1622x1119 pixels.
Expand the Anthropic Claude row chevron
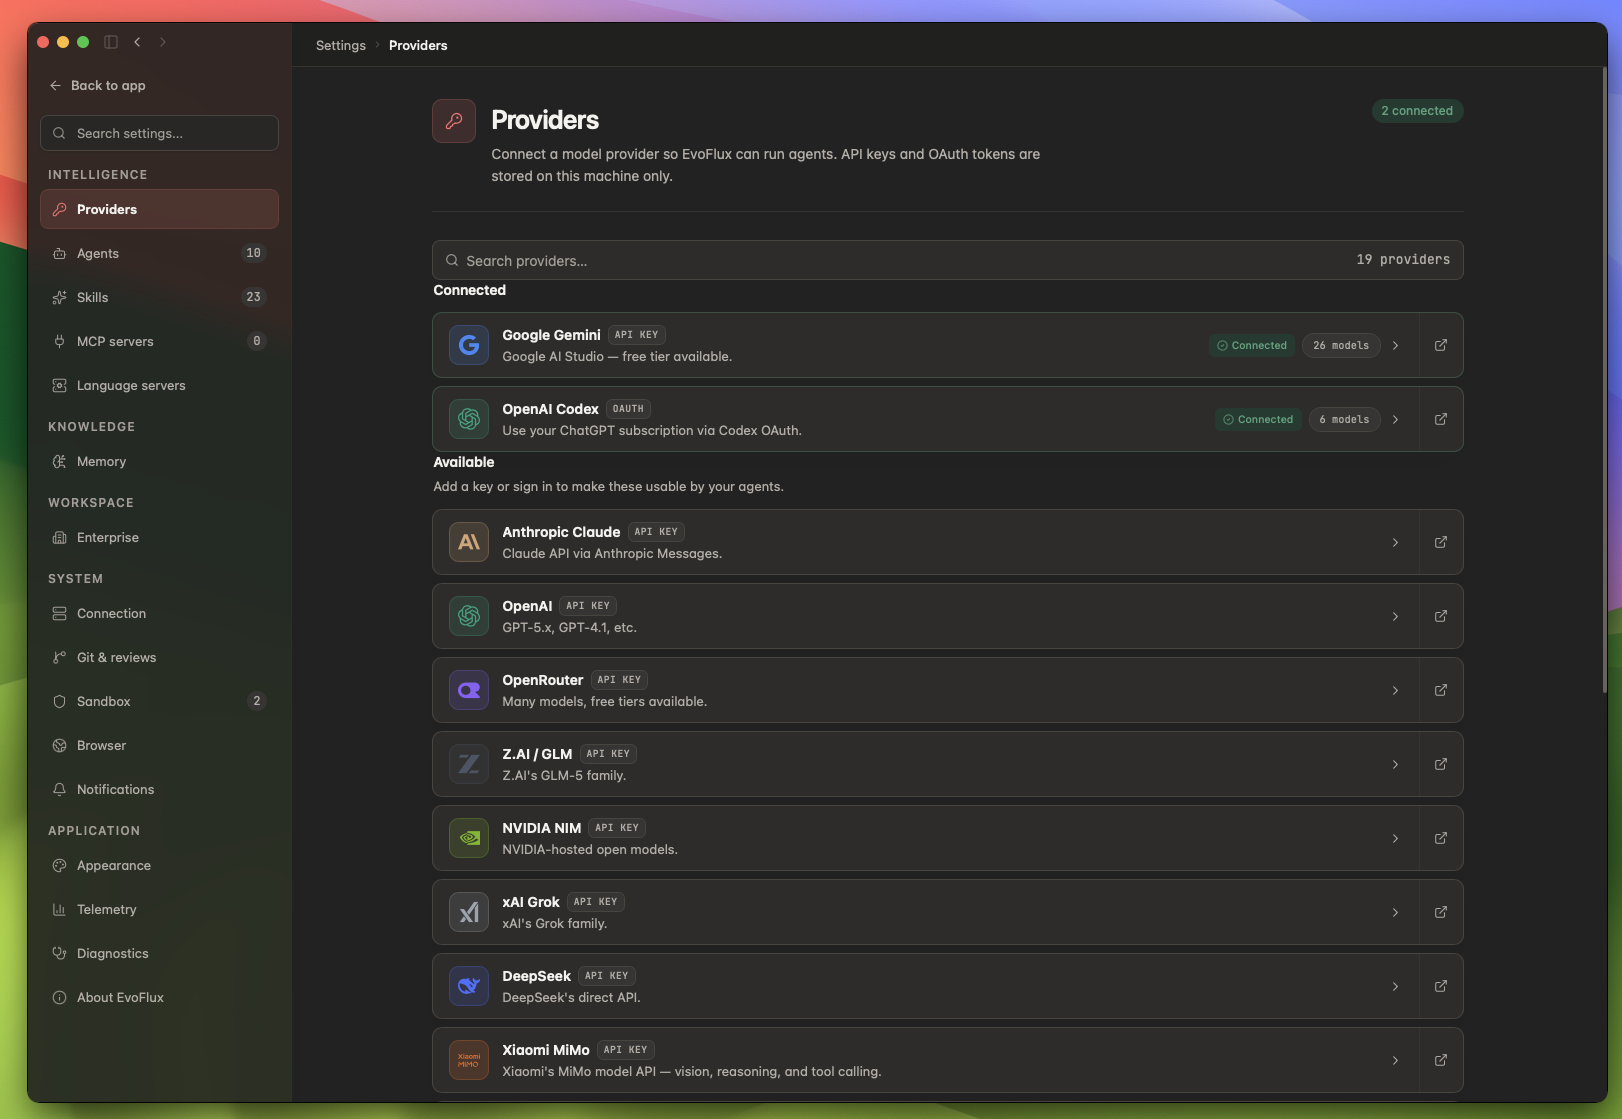[1395, 542]
